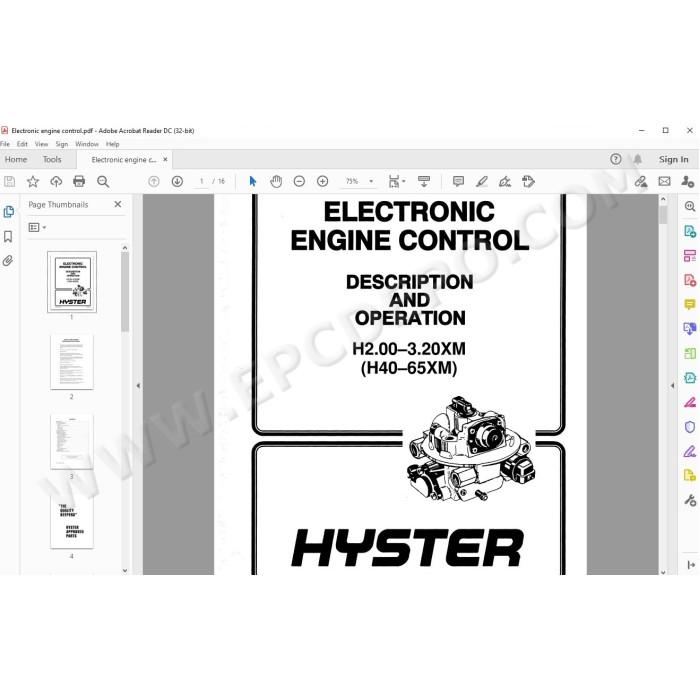The width and height of the screenshot is (700, 700).
Task: Activate the Hand pan tool
Action: click(x=276, y=181)
